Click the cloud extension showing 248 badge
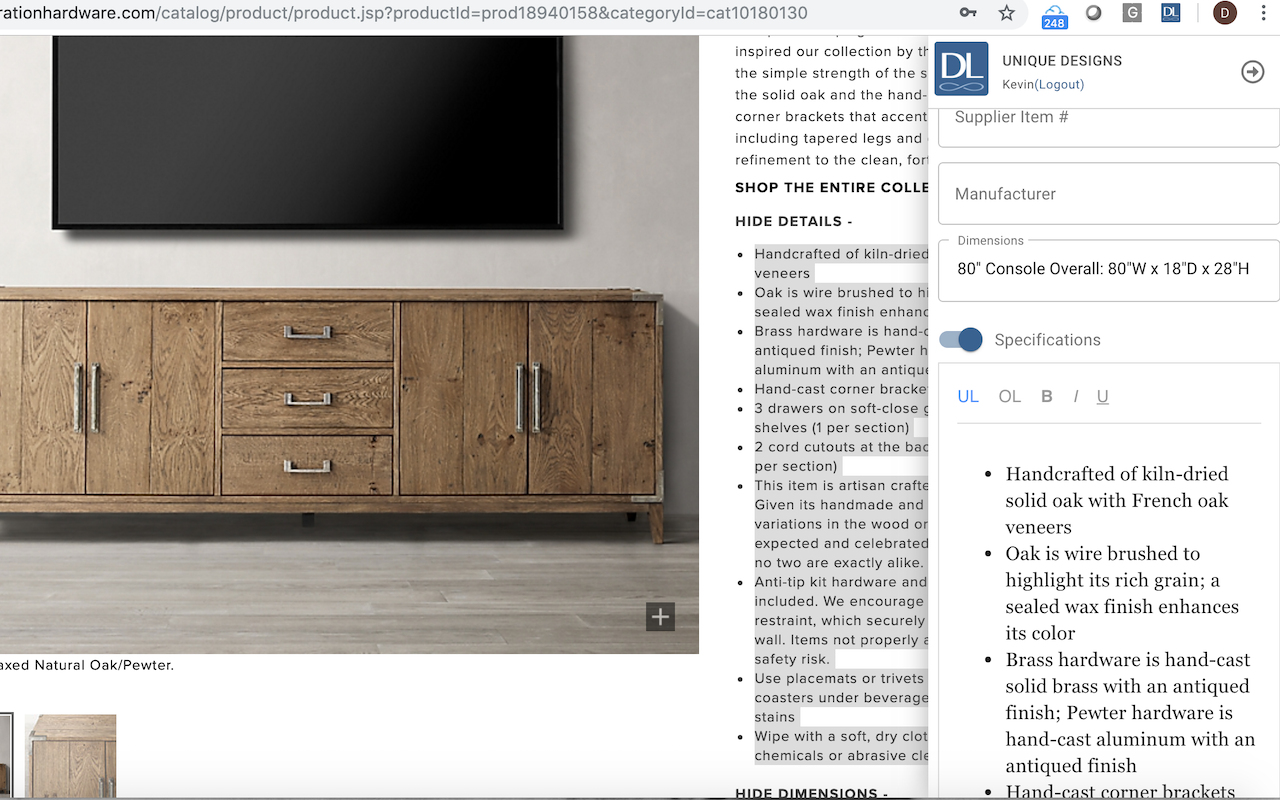The image size is (1280, 800). coord(1053,13)
